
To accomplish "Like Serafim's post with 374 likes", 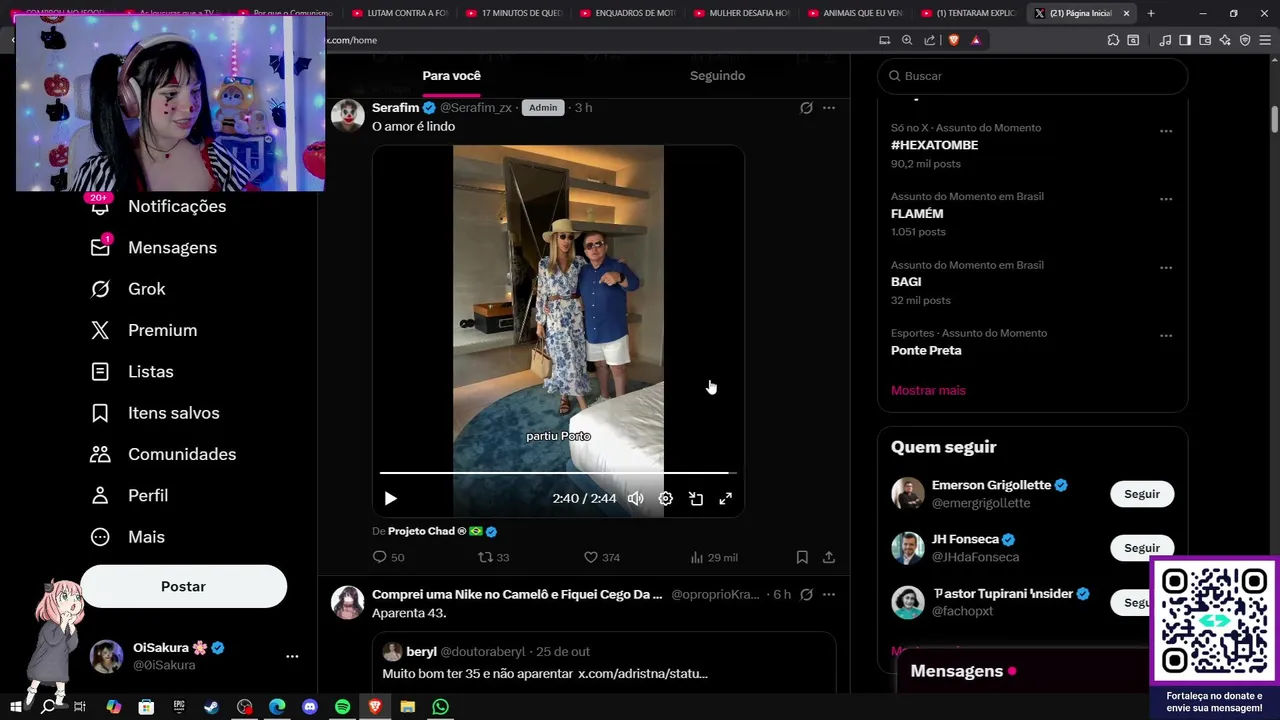I will point(601,557).
